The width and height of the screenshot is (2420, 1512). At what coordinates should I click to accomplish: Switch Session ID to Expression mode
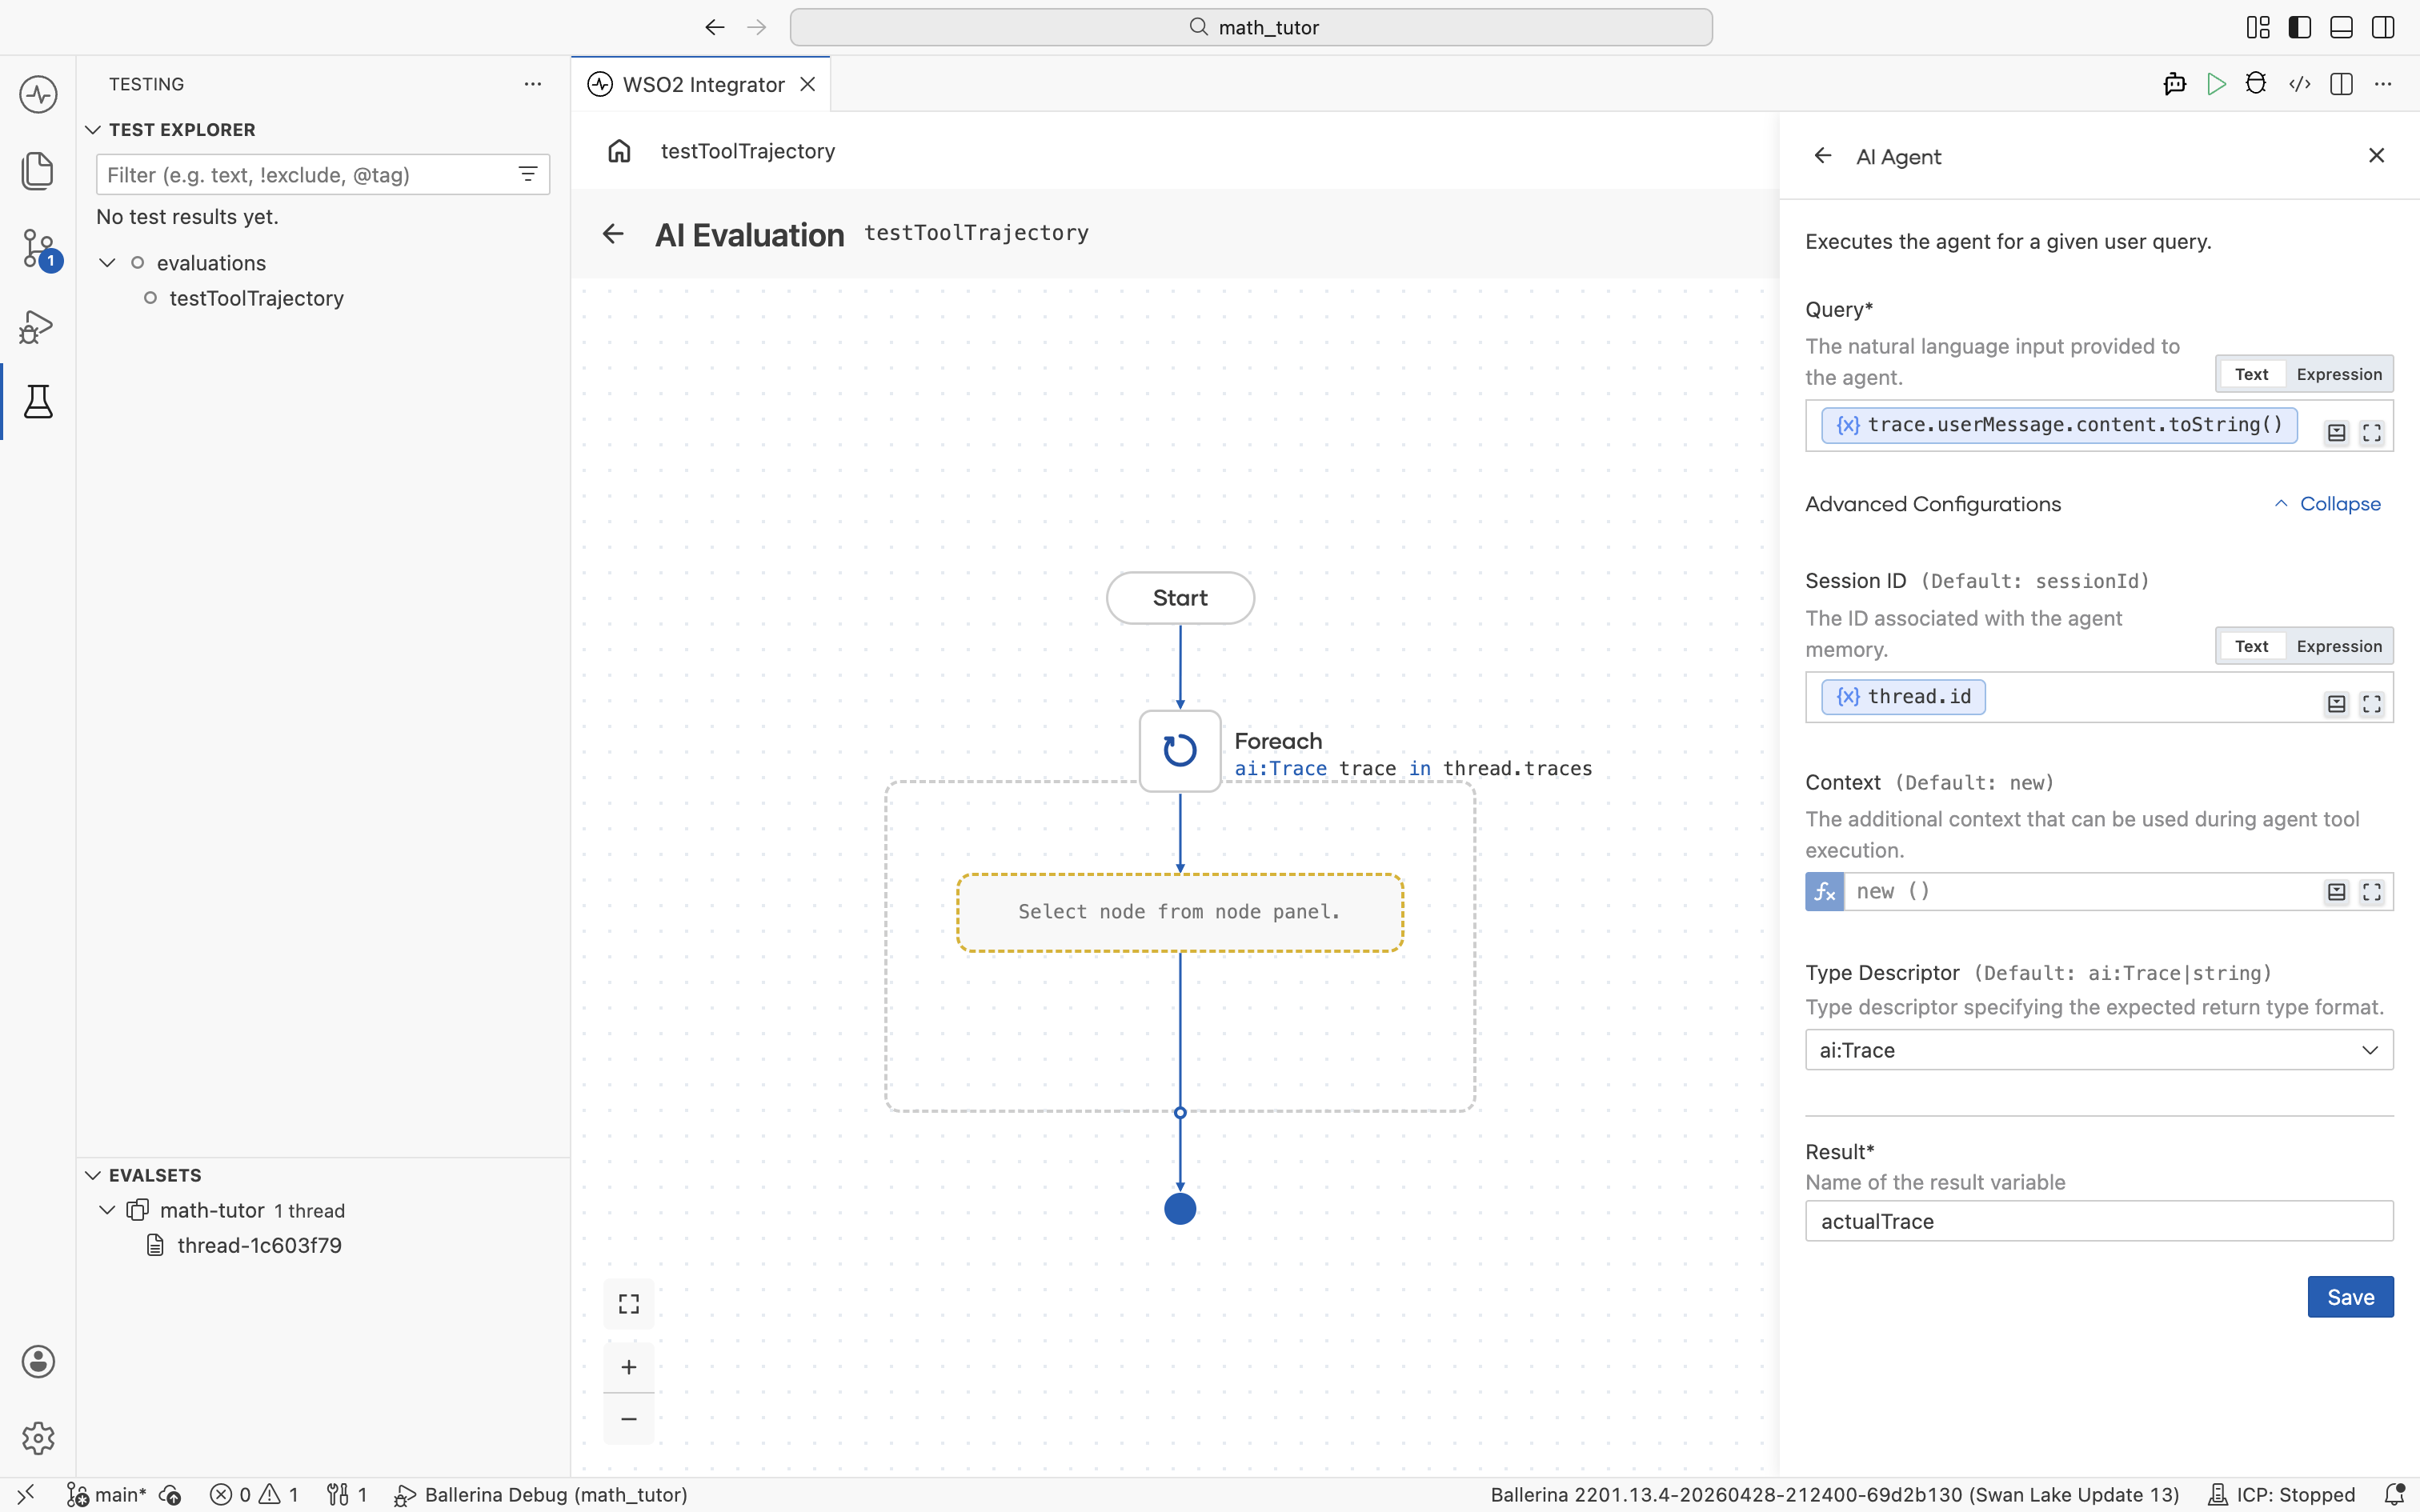[2339, 646]
